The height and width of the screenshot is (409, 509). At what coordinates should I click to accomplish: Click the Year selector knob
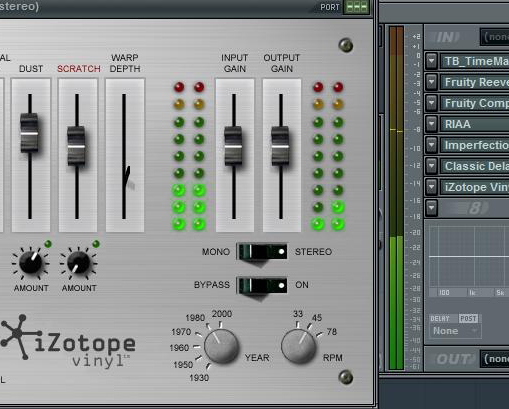tap(221, 346)
